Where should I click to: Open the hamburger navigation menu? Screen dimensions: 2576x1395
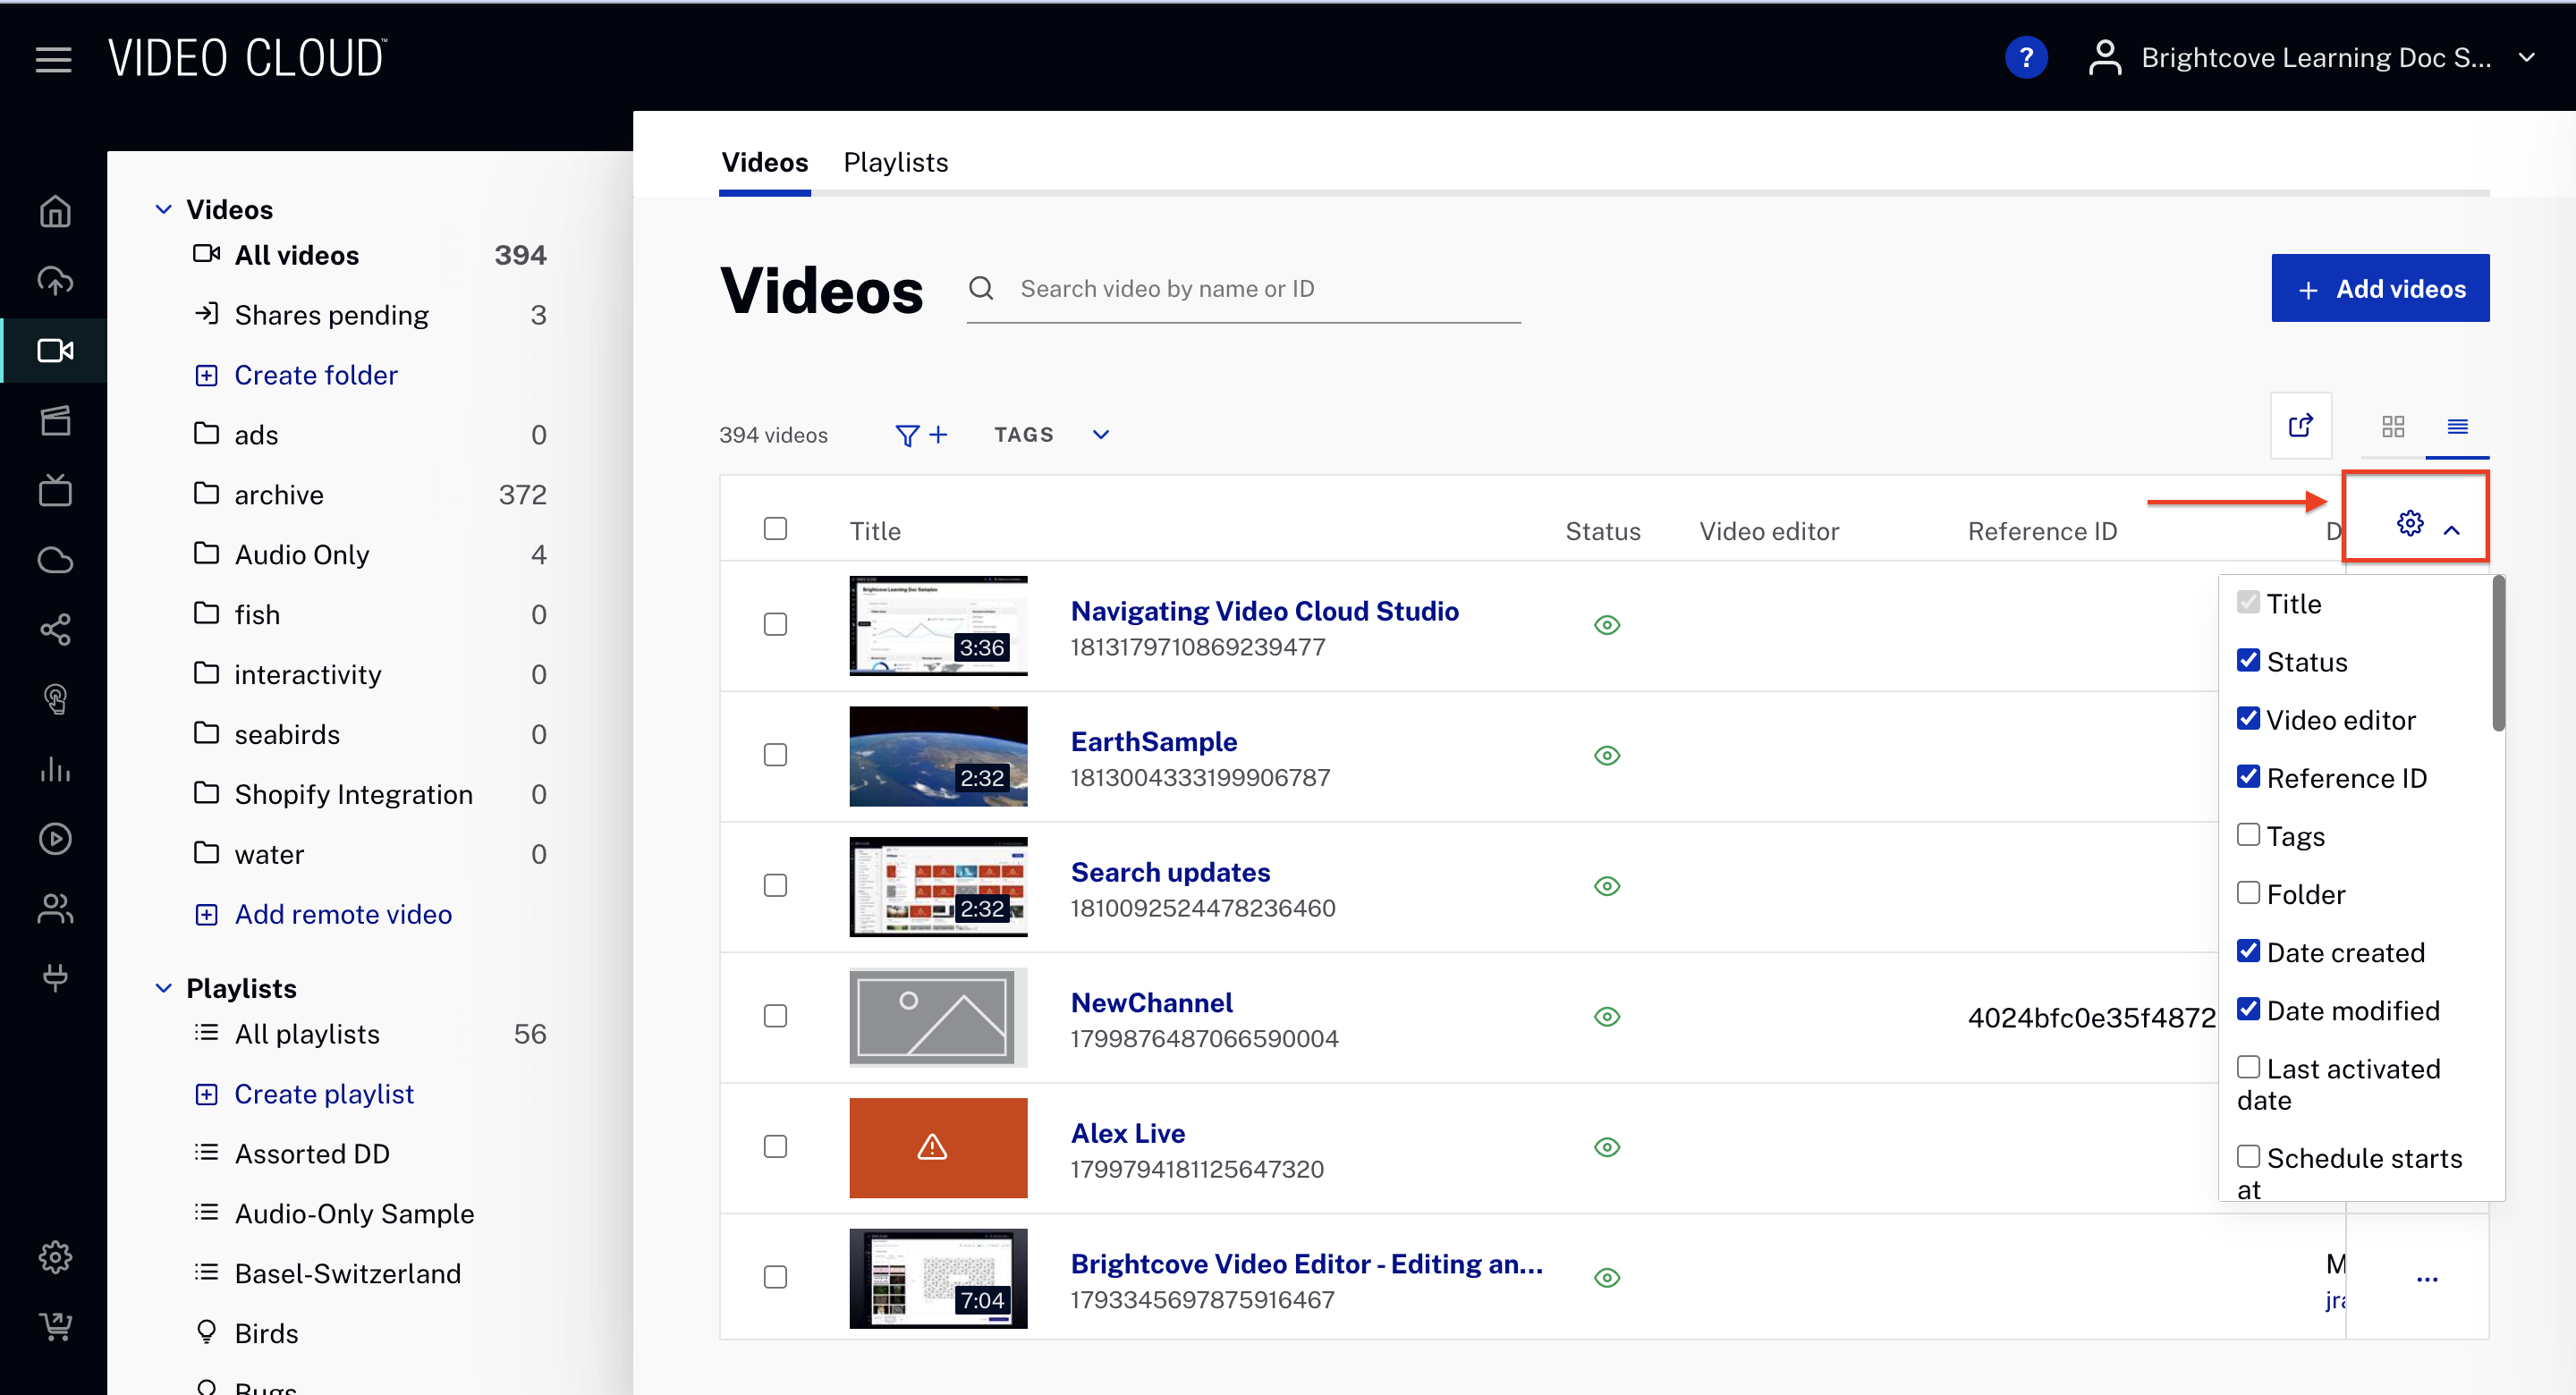coord(53,59)
